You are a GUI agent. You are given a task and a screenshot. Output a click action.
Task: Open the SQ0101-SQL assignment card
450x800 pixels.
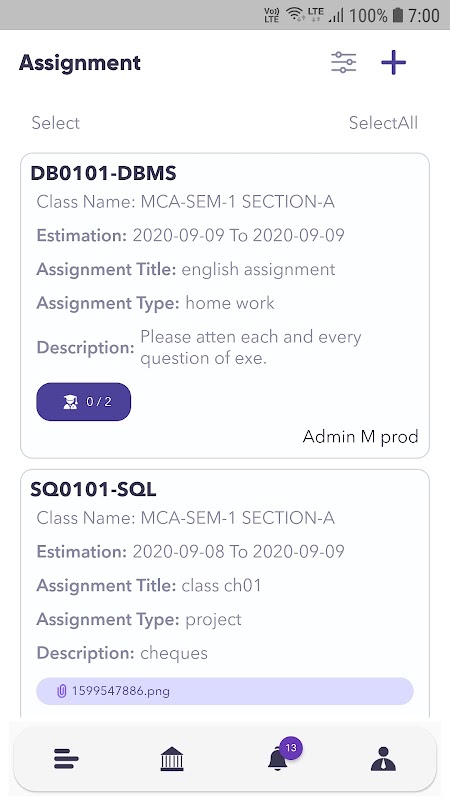coord(225,594)
